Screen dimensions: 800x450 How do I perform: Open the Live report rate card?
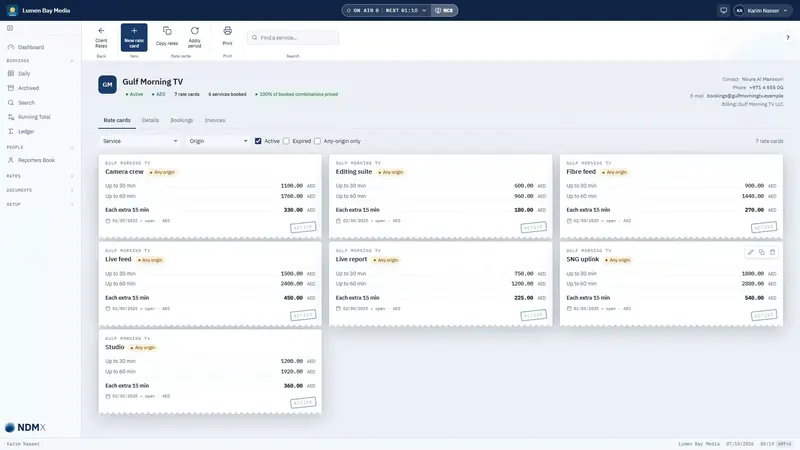coord(441,284)
